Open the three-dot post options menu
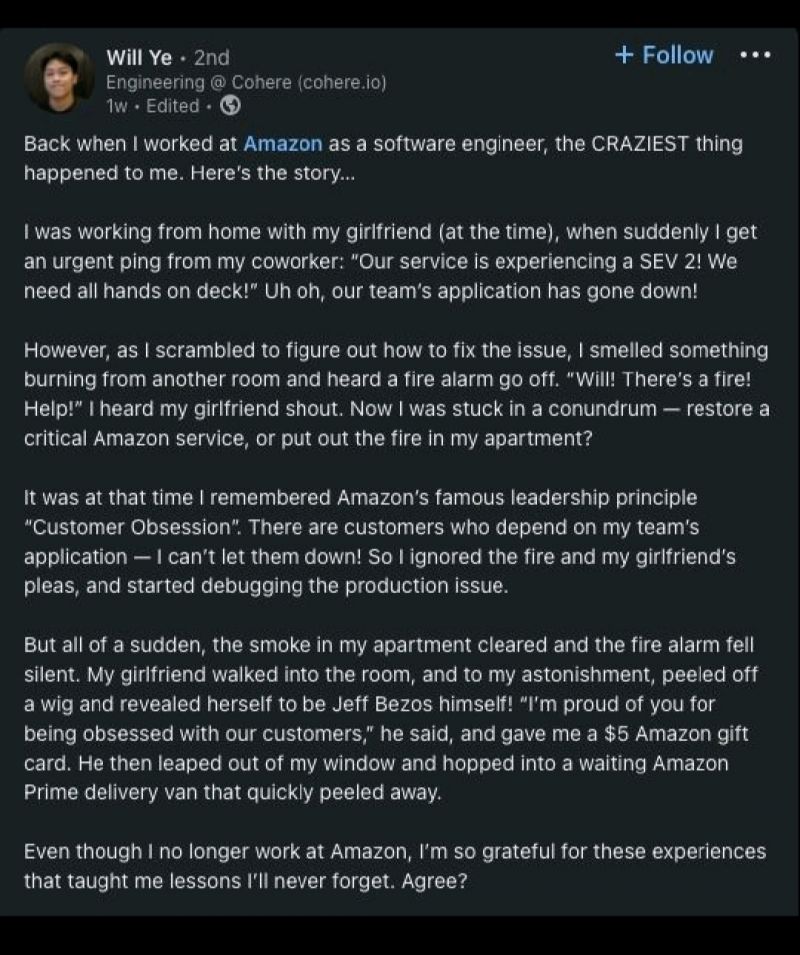 click(755, 55)
